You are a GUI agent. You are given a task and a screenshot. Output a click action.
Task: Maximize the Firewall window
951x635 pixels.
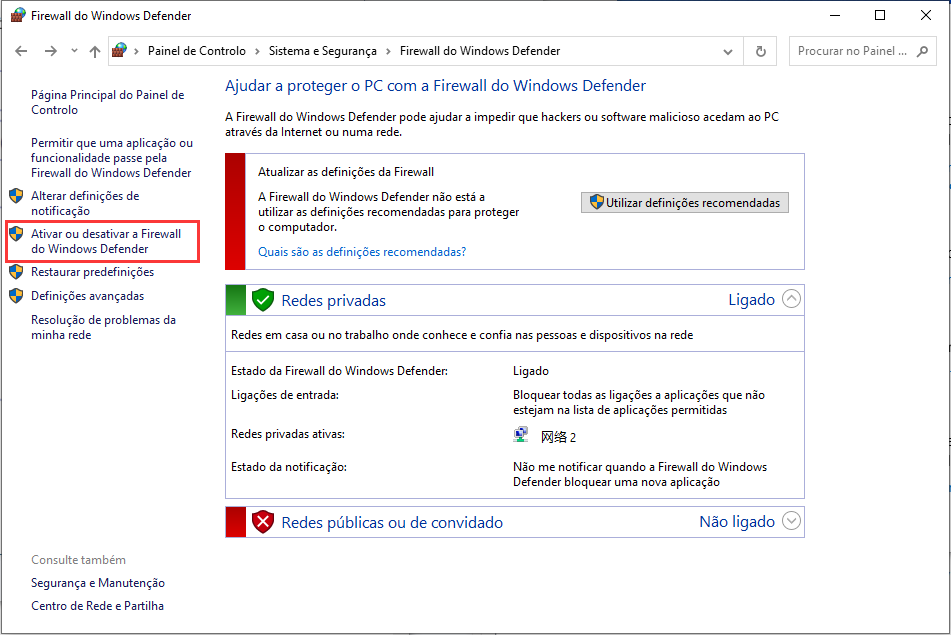(880, 15)
